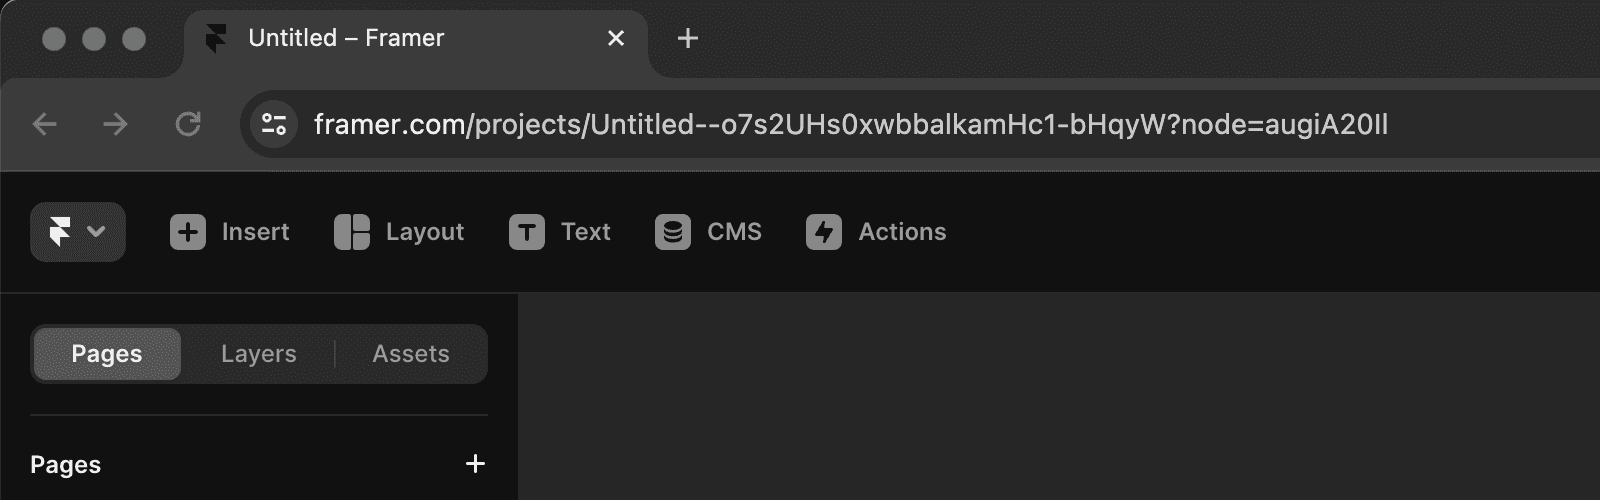
Task: Open the CMS database icon
Action: coord(673,232)
